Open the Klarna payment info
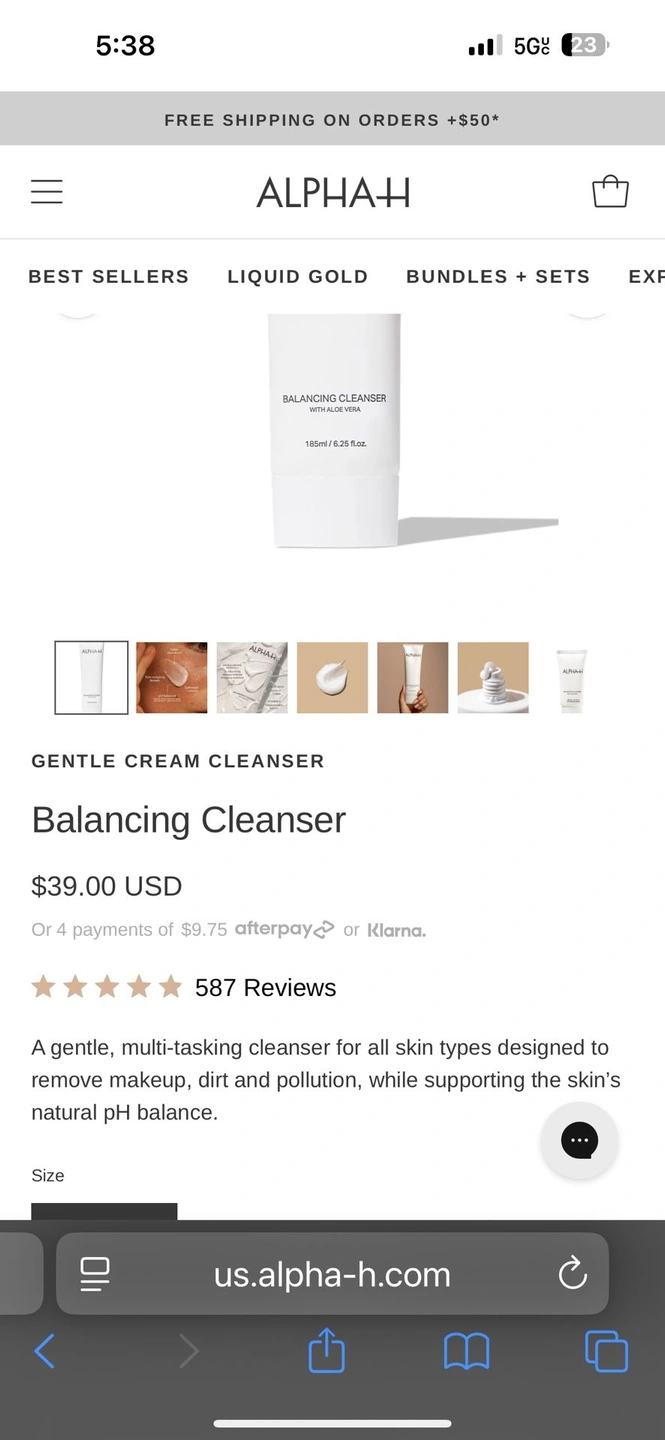 click(396, 930)
